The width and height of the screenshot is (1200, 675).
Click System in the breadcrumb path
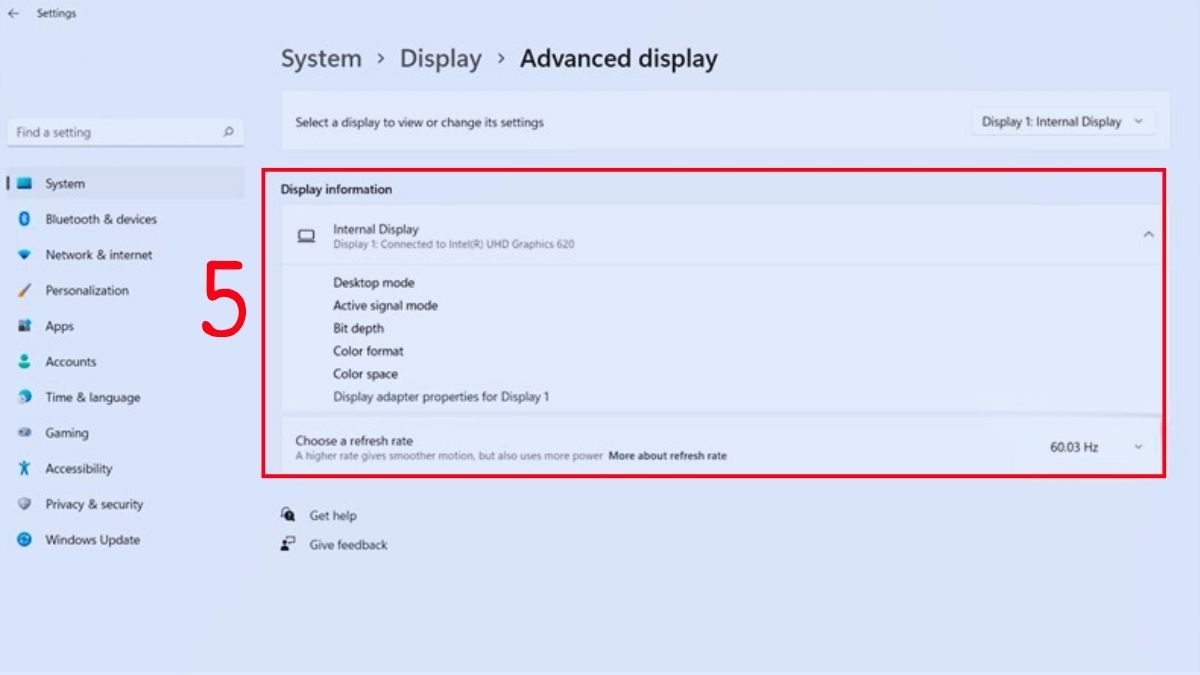tap(321, 59)
